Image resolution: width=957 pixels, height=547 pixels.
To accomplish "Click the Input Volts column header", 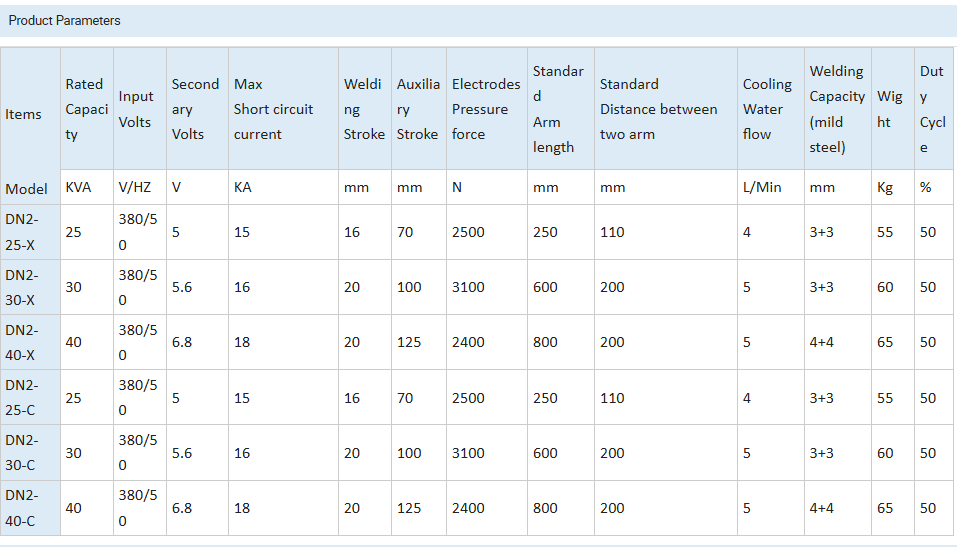I will [140, 109].
